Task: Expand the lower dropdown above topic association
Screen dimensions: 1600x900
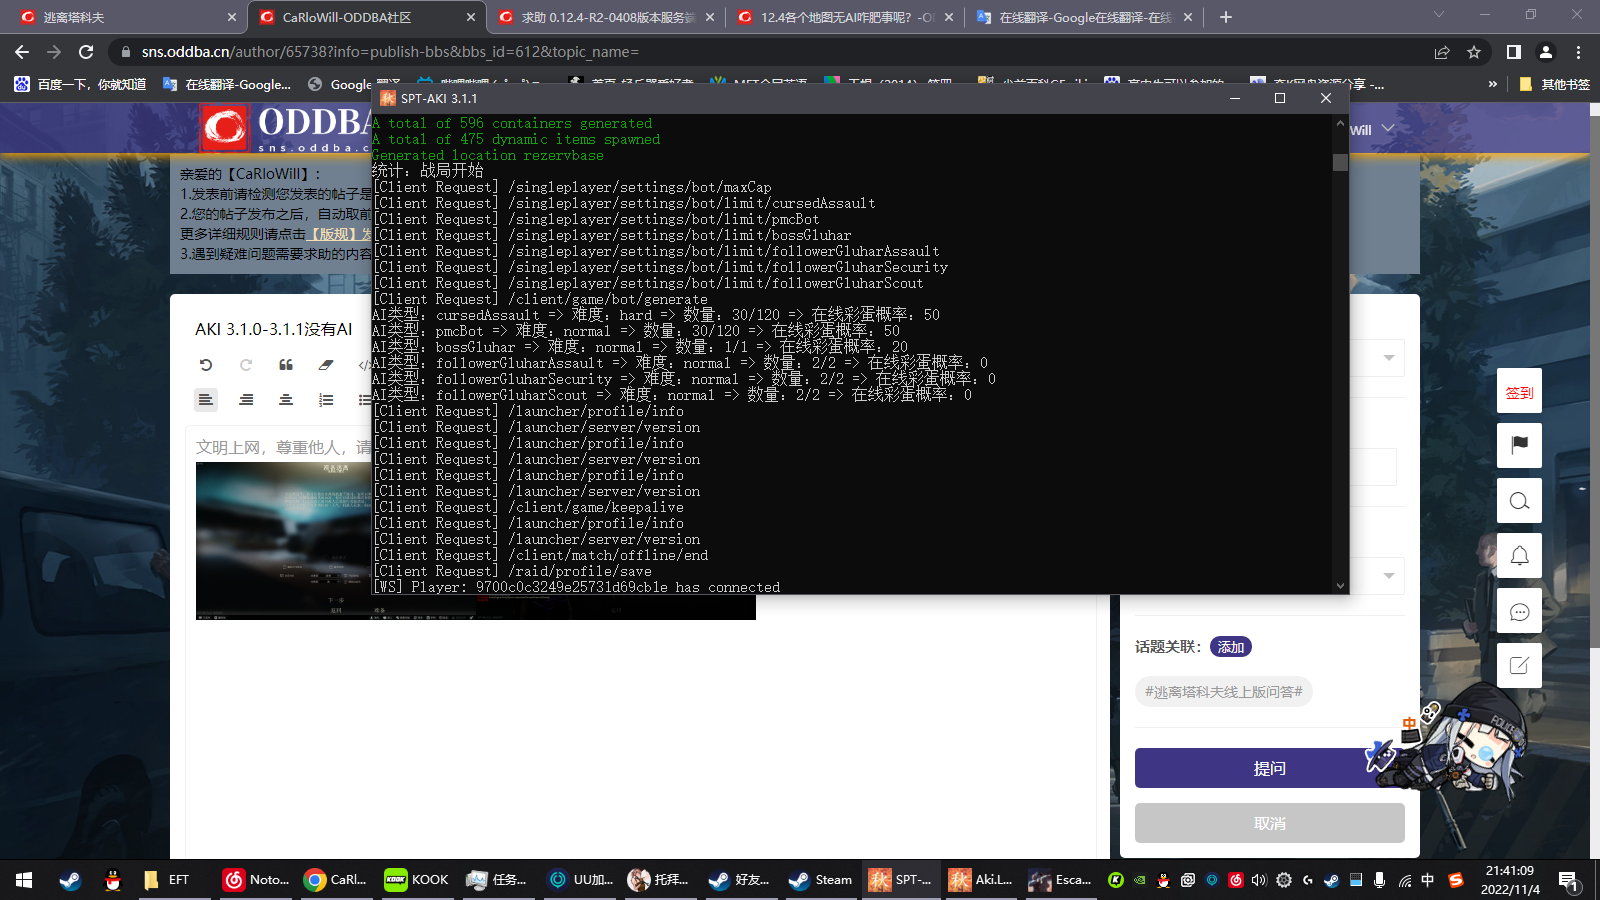Action: [x=1388, y=576]
